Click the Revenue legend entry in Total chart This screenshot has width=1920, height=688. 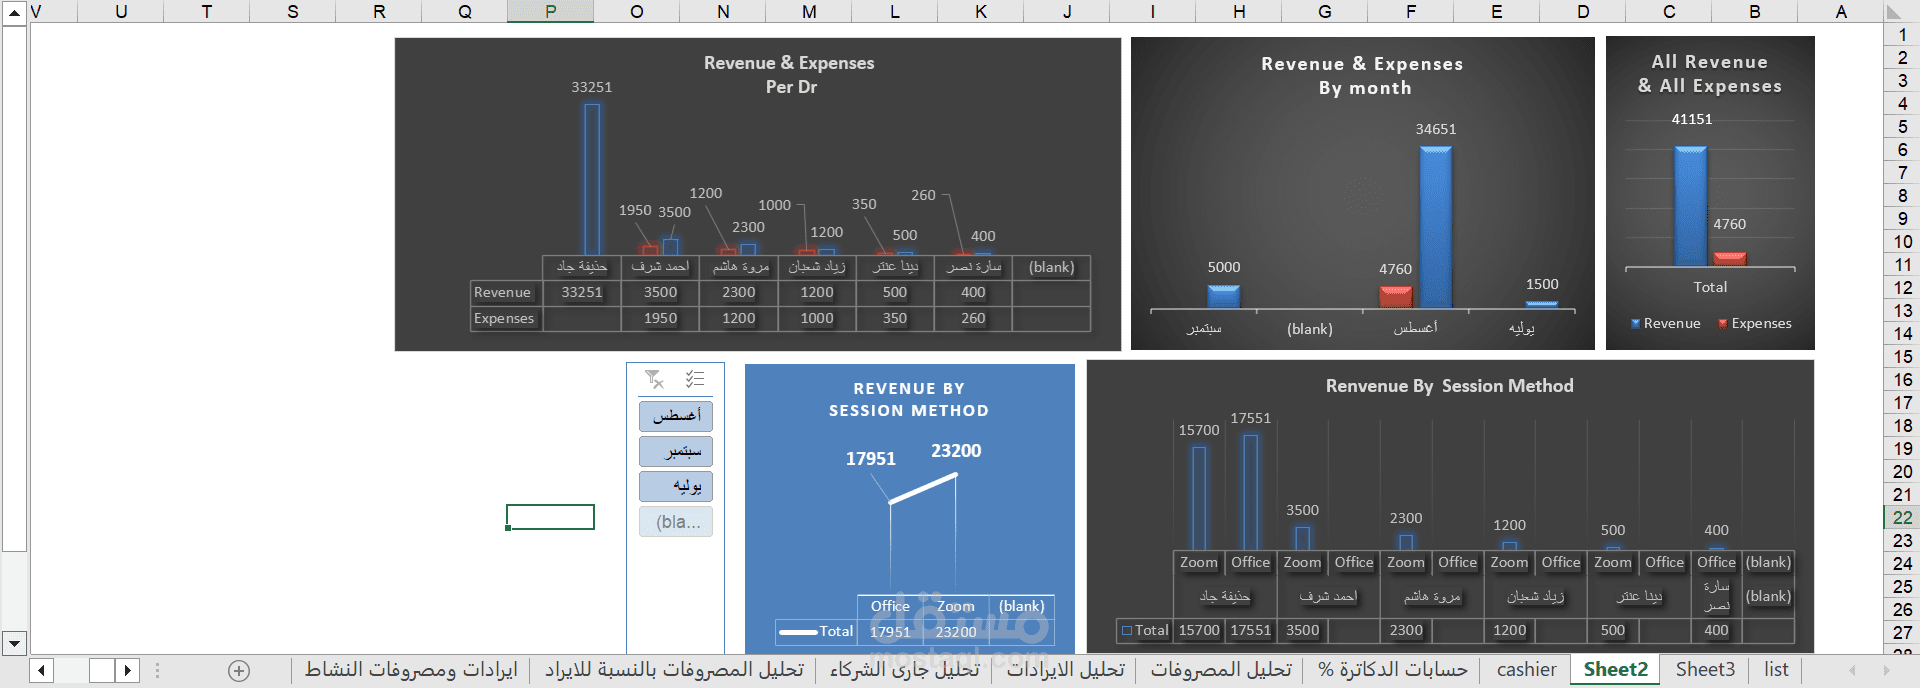1666,323
